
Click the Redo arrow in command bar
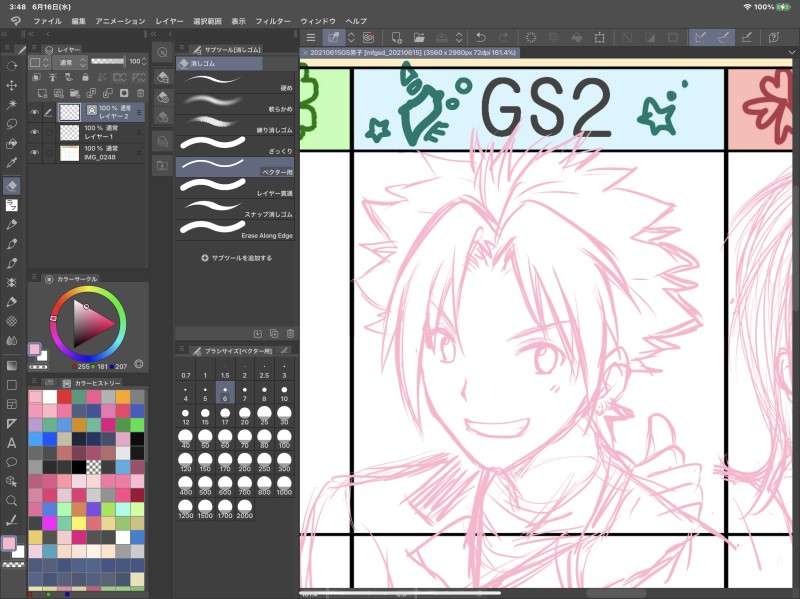pos(503,37)
